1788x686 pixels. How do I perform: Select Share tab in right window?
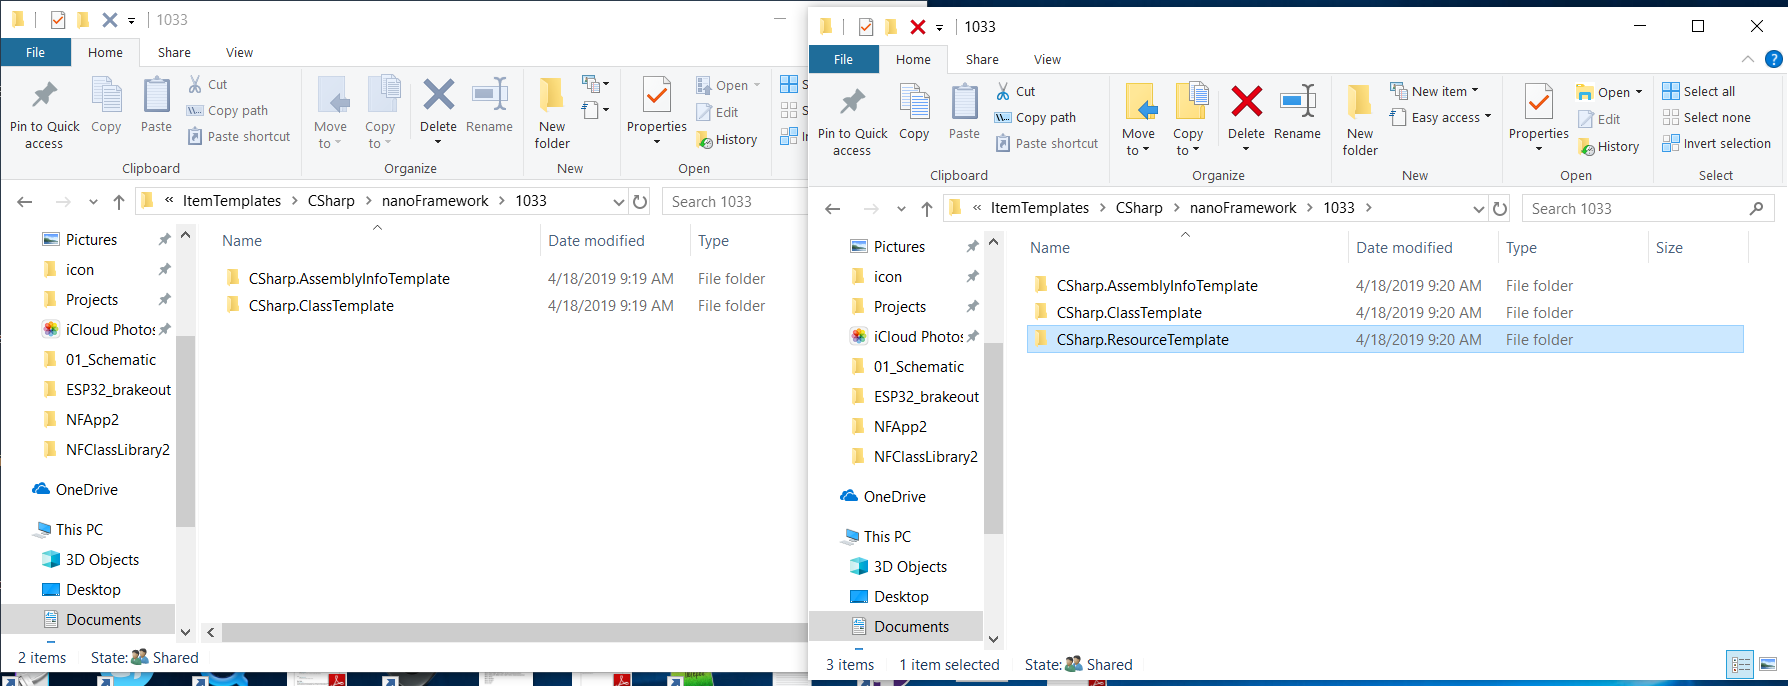coord(982,59)
